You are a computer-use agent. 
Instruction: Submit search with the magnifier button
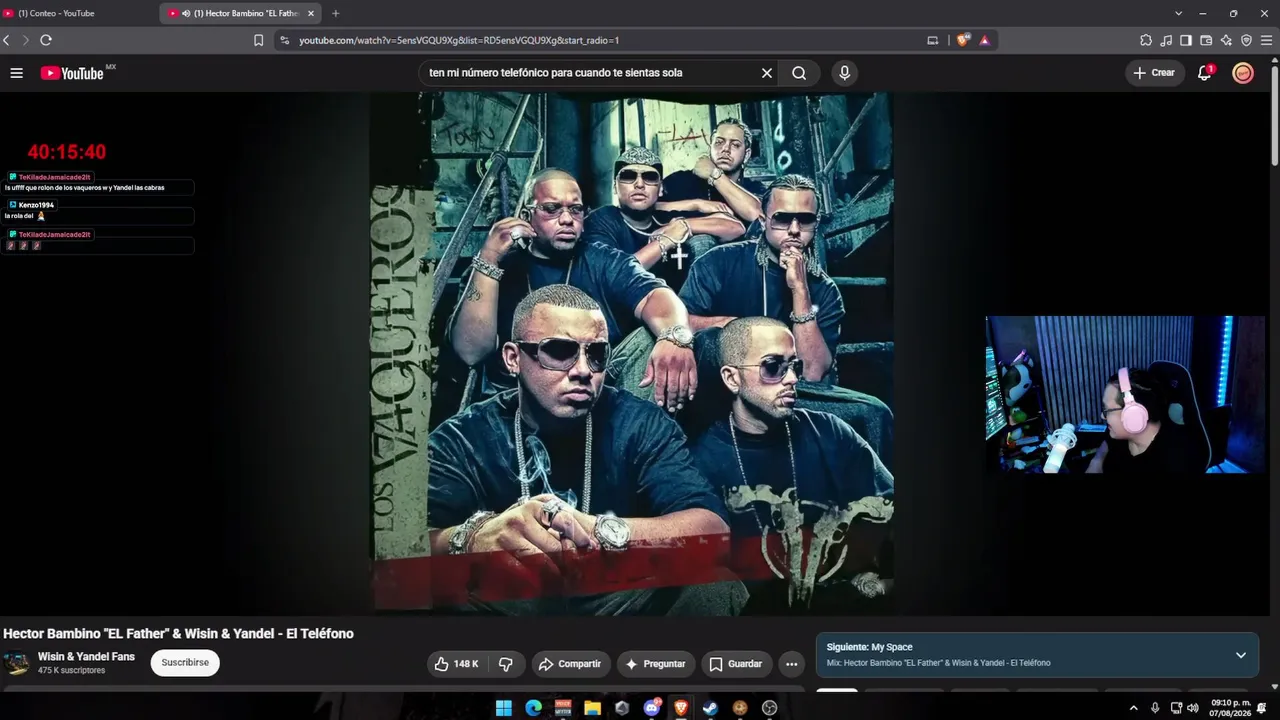[799, 73]
